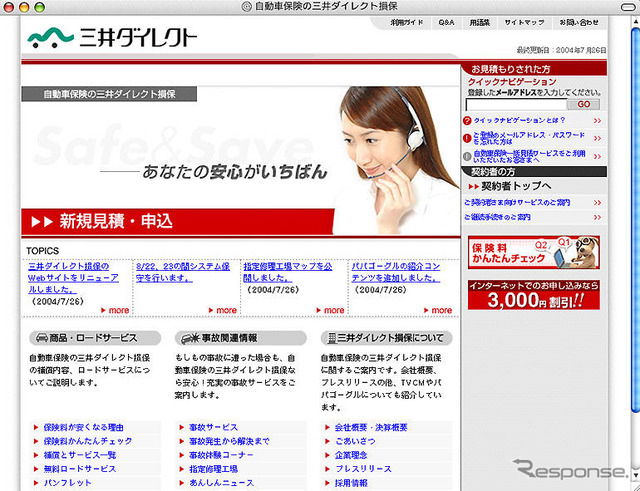The image size is (640, 491).
Task: Open Q&A in the top navigation
Action: point(446,23)
